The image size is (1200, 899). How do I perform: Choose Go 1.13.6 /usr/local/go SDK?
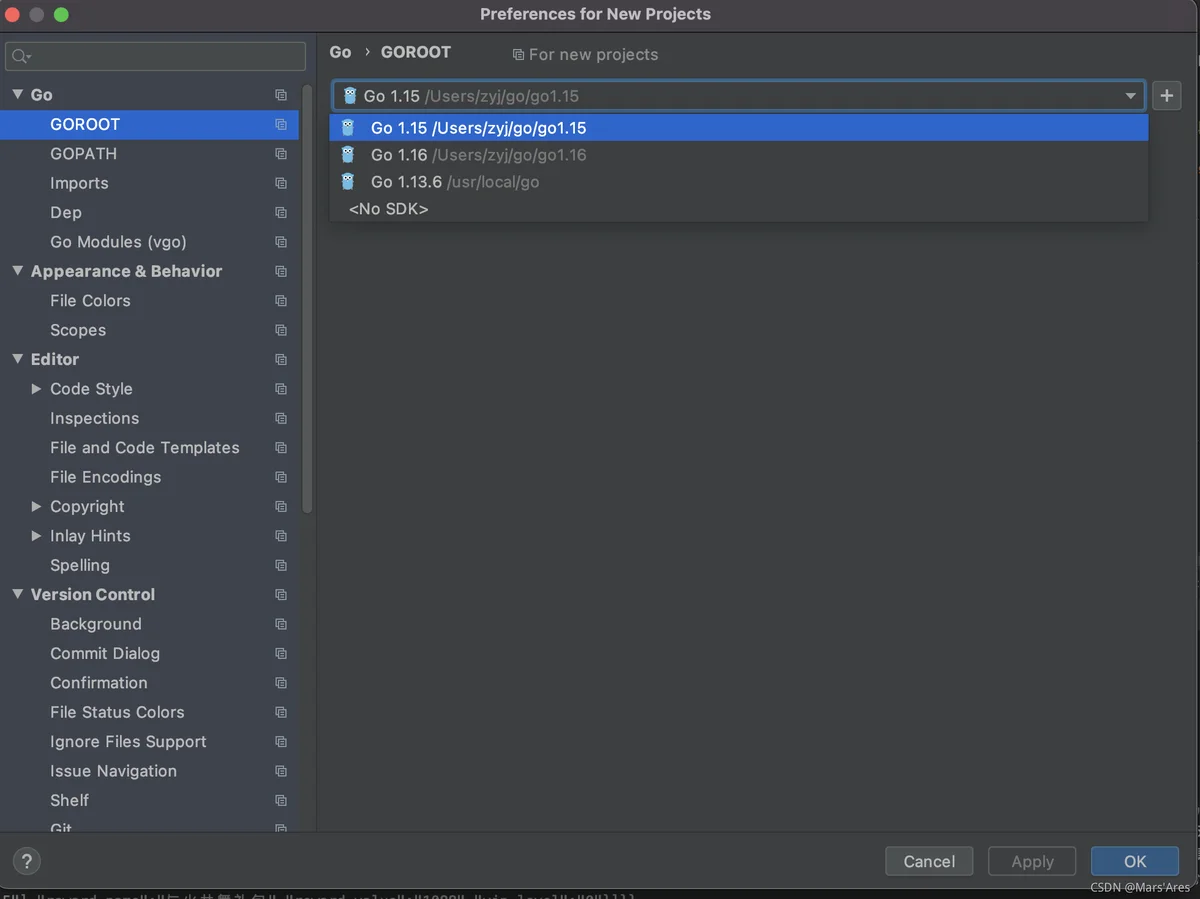click(x=739, y=181)
